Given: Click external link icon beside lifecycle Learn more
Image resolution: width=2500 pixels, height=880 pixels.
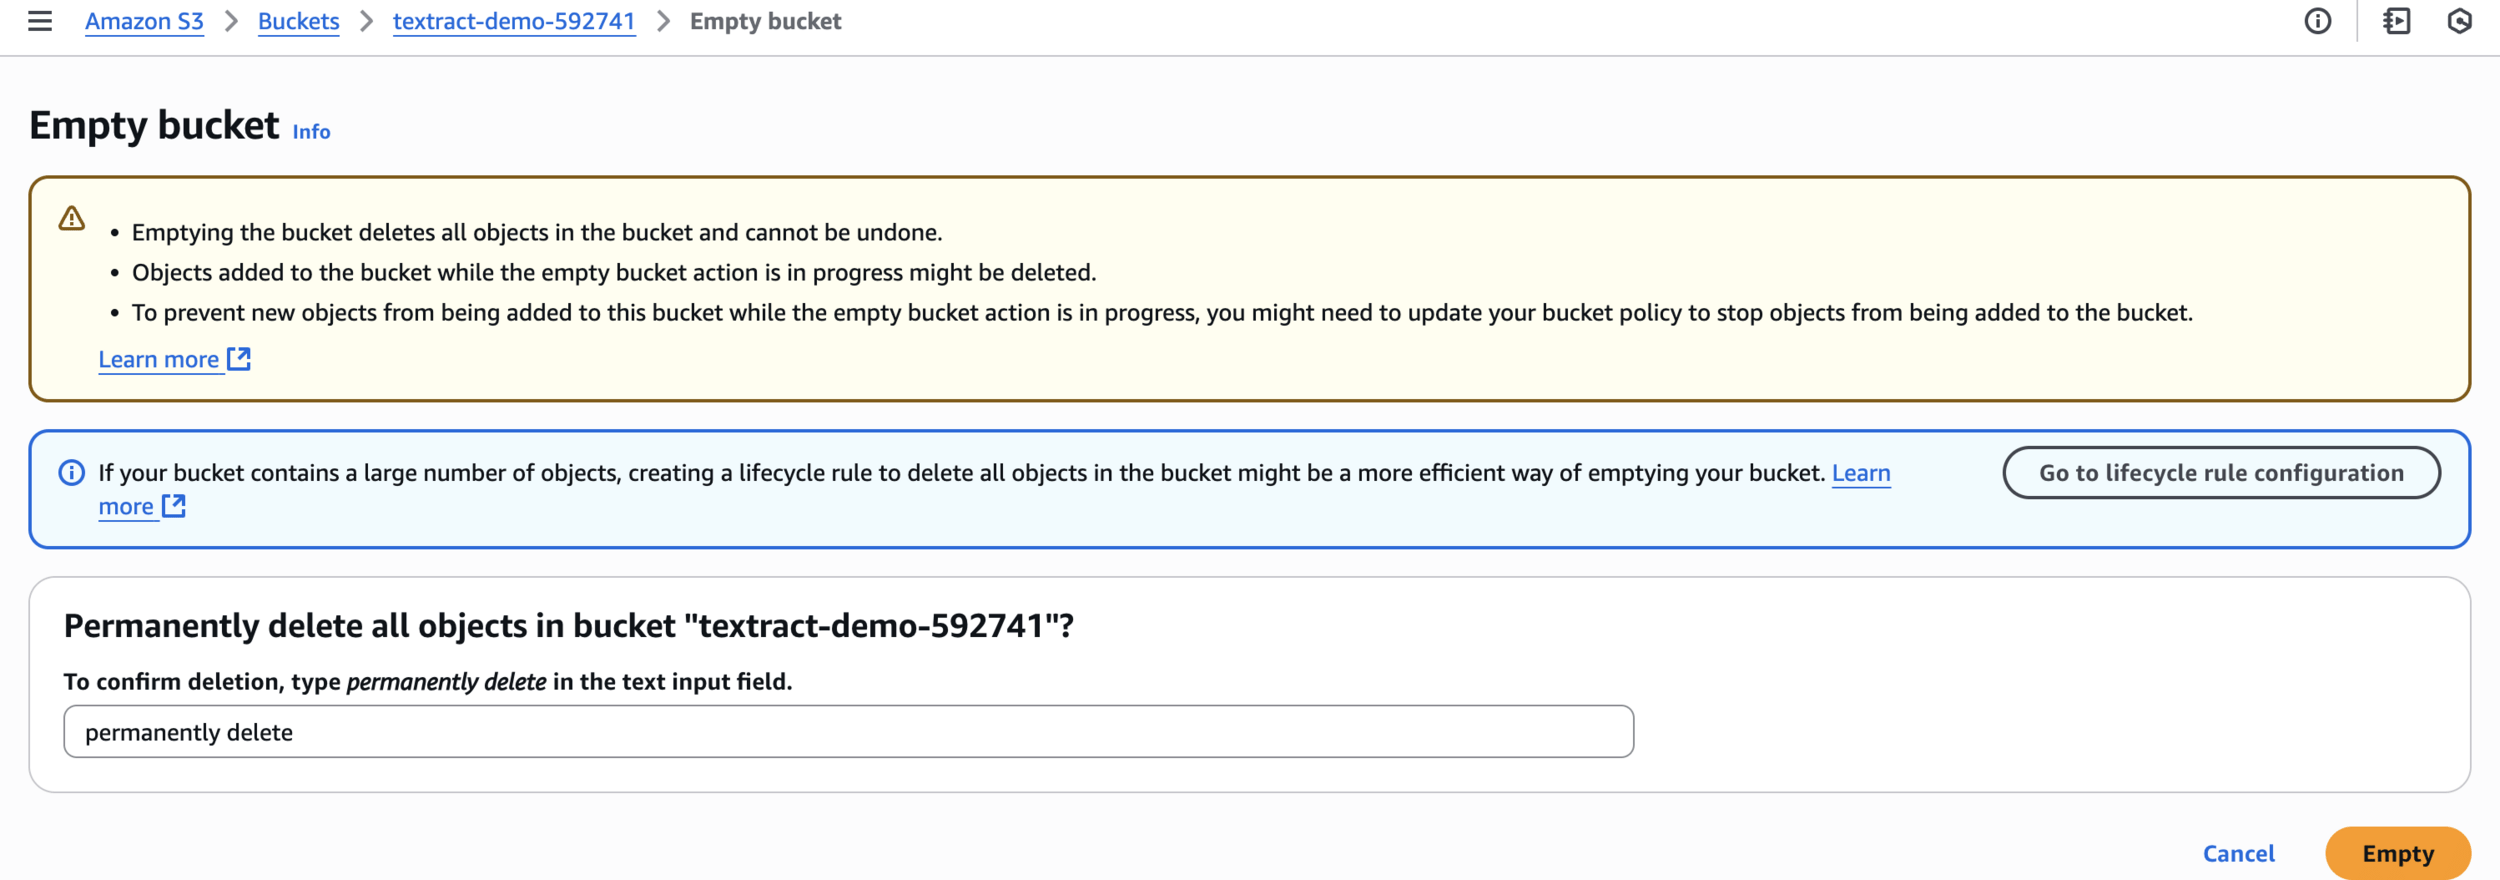Looking at the screenshot, I should pyautogui.click(x=174, y=506).
